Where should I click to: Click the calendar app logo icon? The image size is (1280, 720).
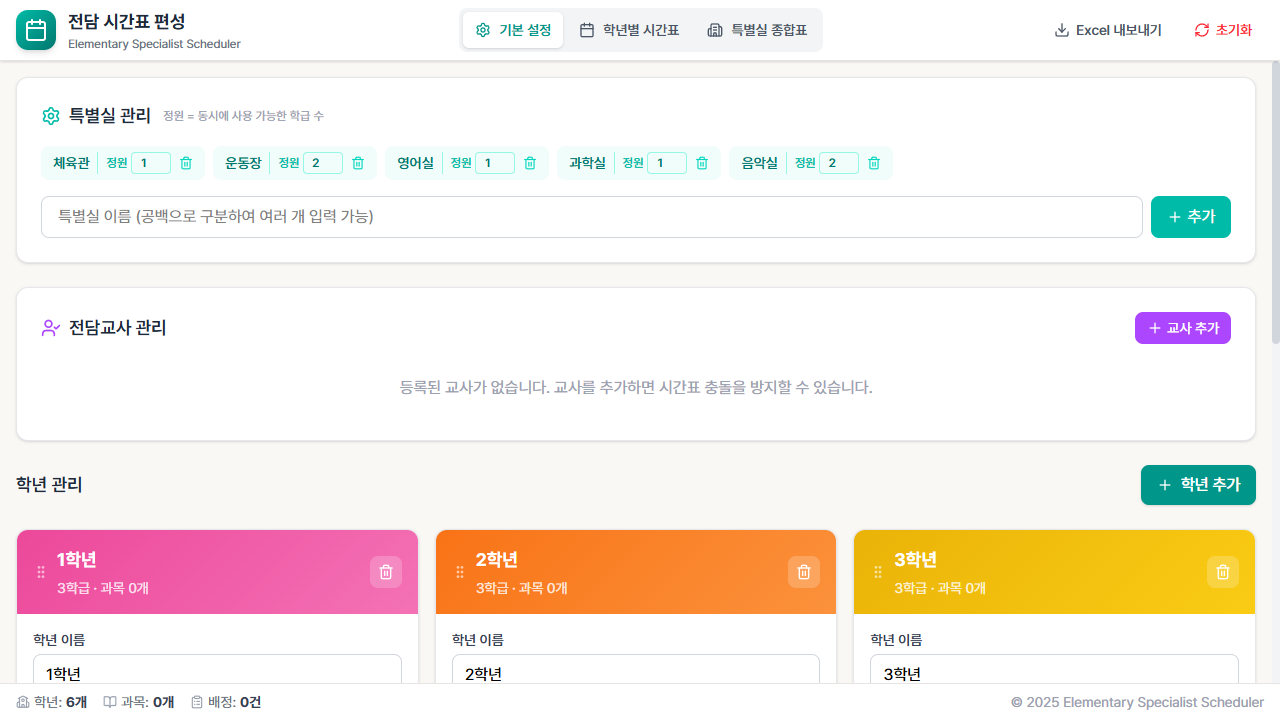[x=36, y=30]
